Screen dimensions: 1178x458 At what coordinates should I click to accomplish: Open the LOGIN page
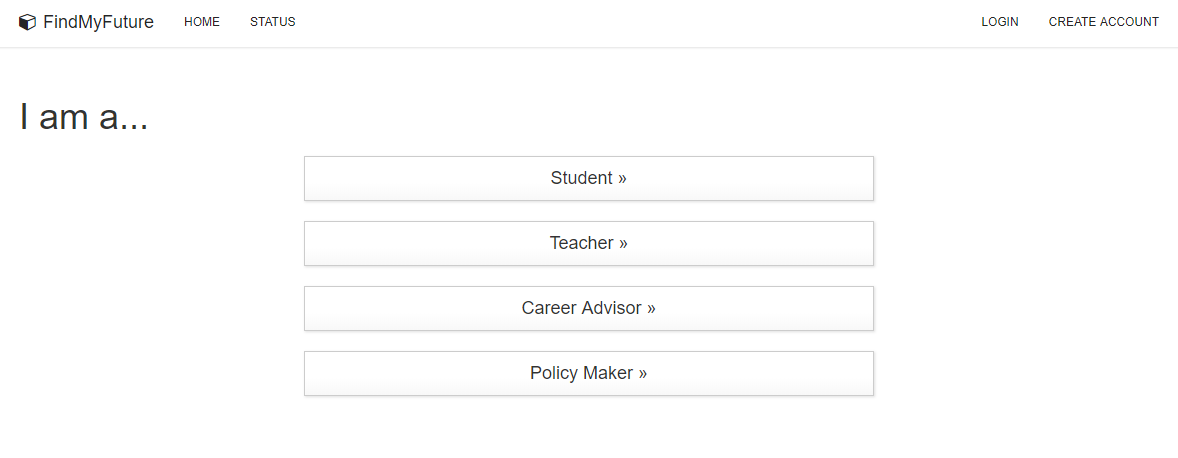[1000, 22]
